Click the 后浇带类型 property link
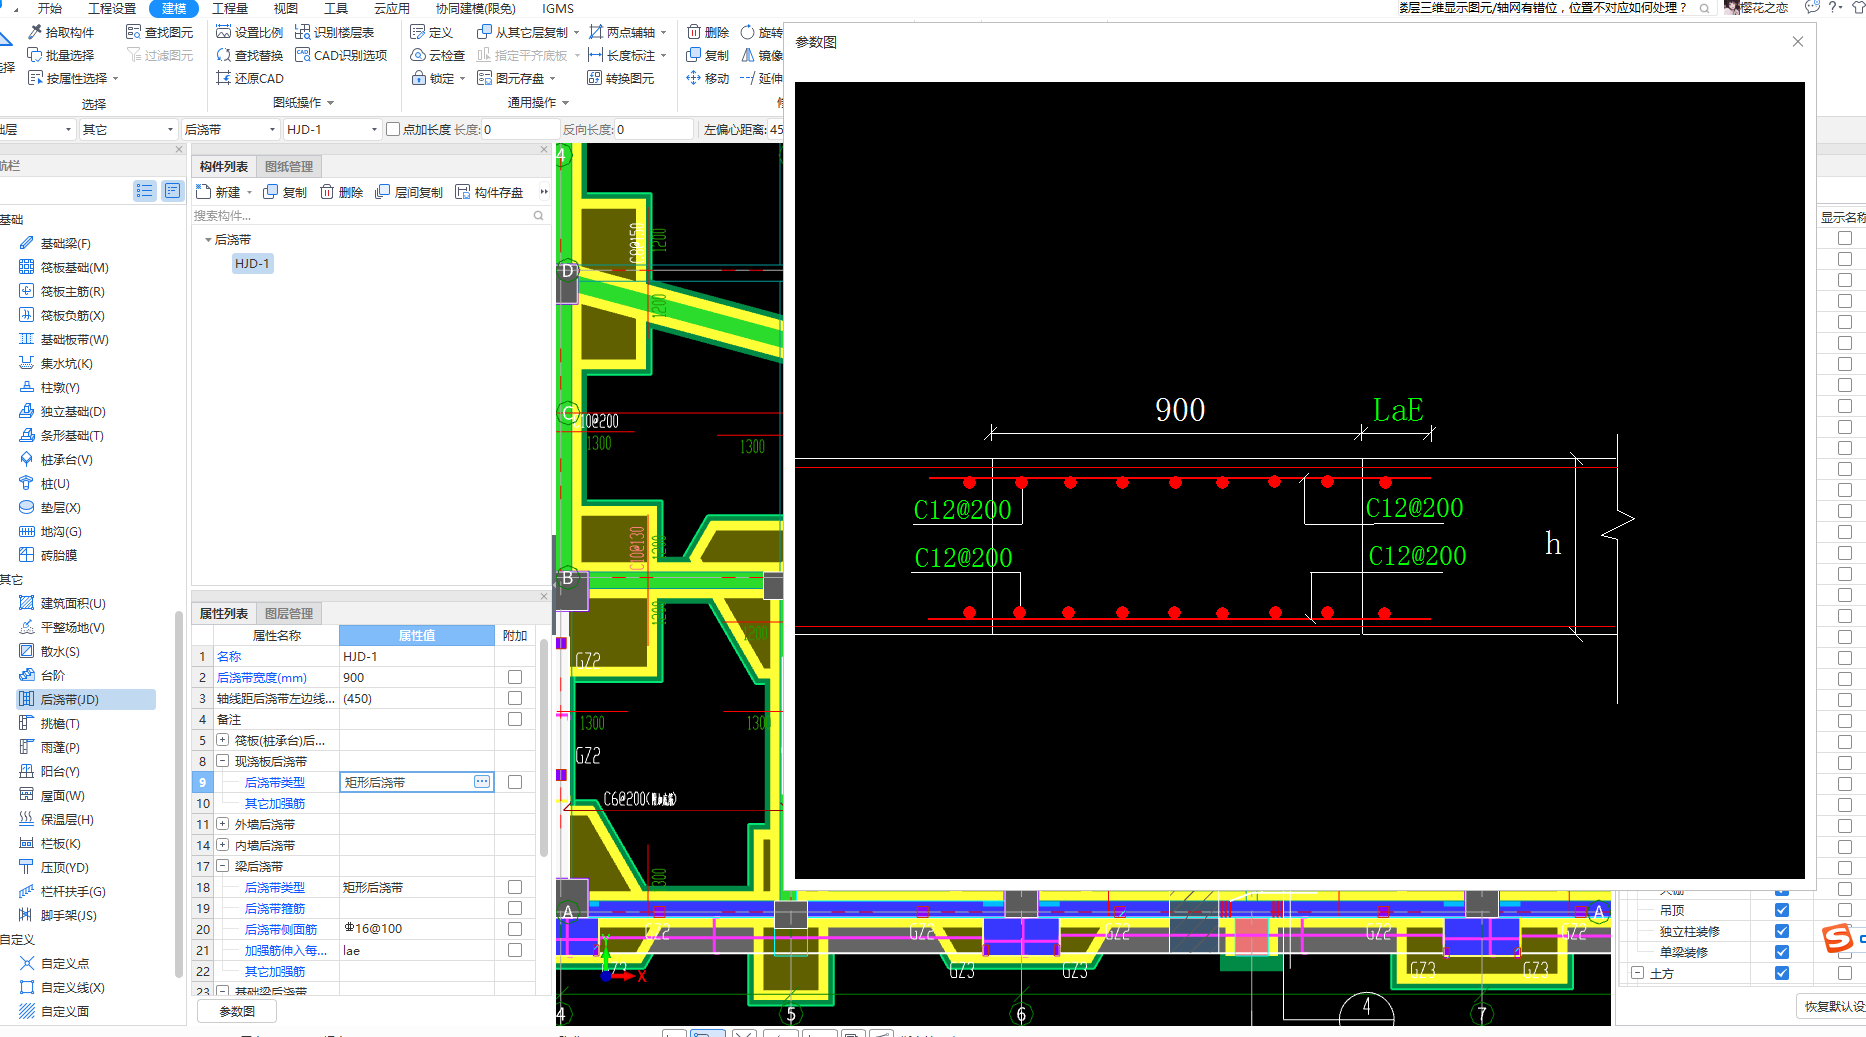1866x1037 pixels. pyautogui.click(x=275, y=782)
